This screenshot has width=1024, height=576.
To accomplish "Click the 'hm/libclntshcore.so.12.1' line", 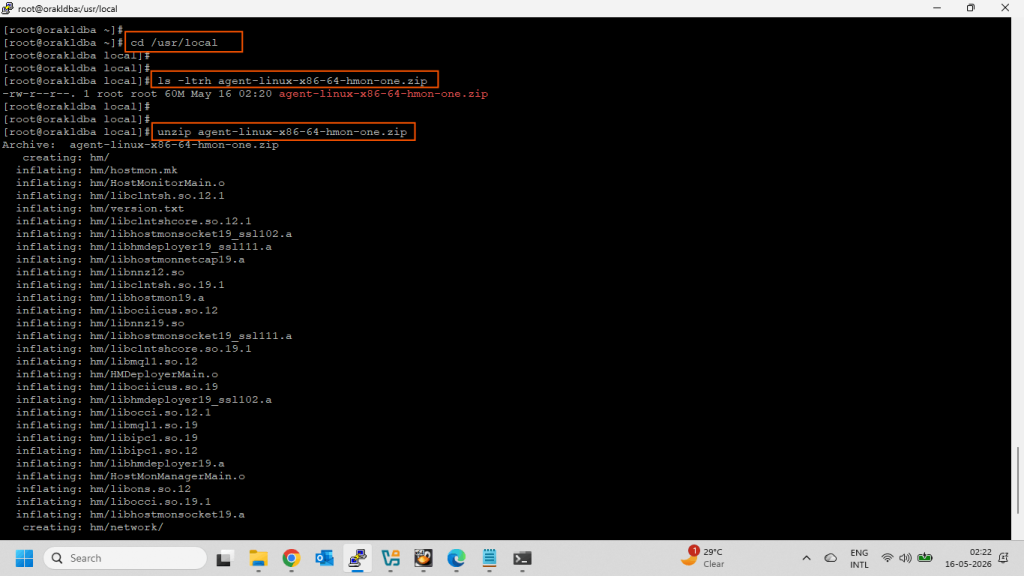I will pos(134,221).
